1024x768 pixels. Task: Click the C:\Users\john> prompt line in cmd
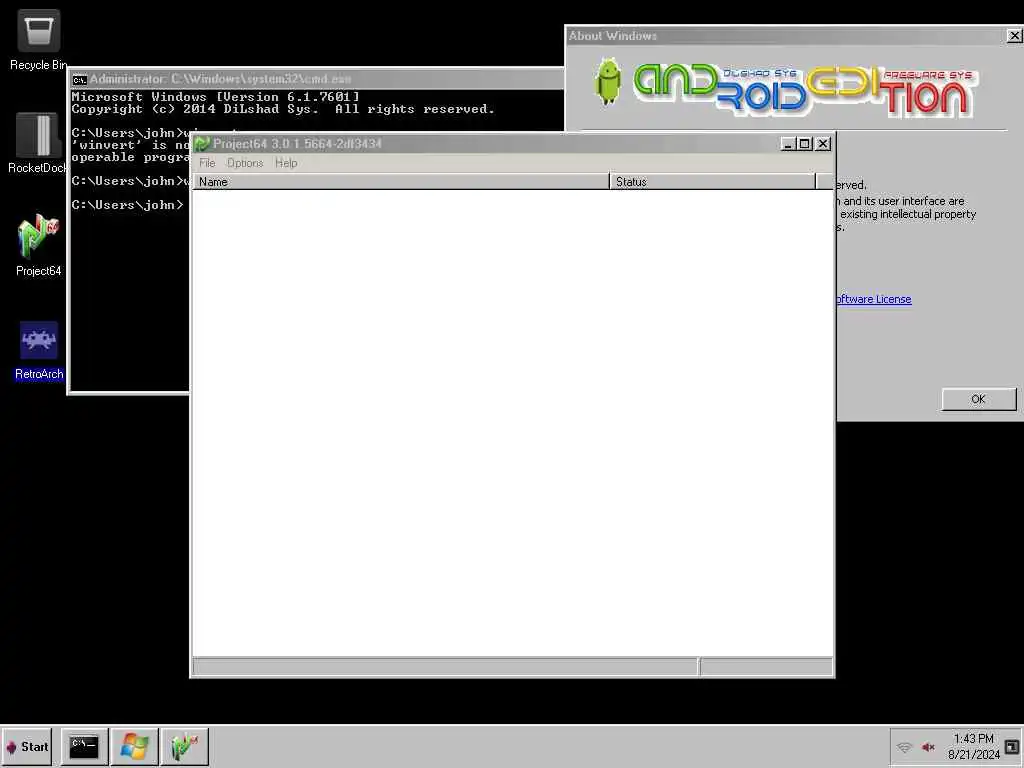click(x=128, y=205)
